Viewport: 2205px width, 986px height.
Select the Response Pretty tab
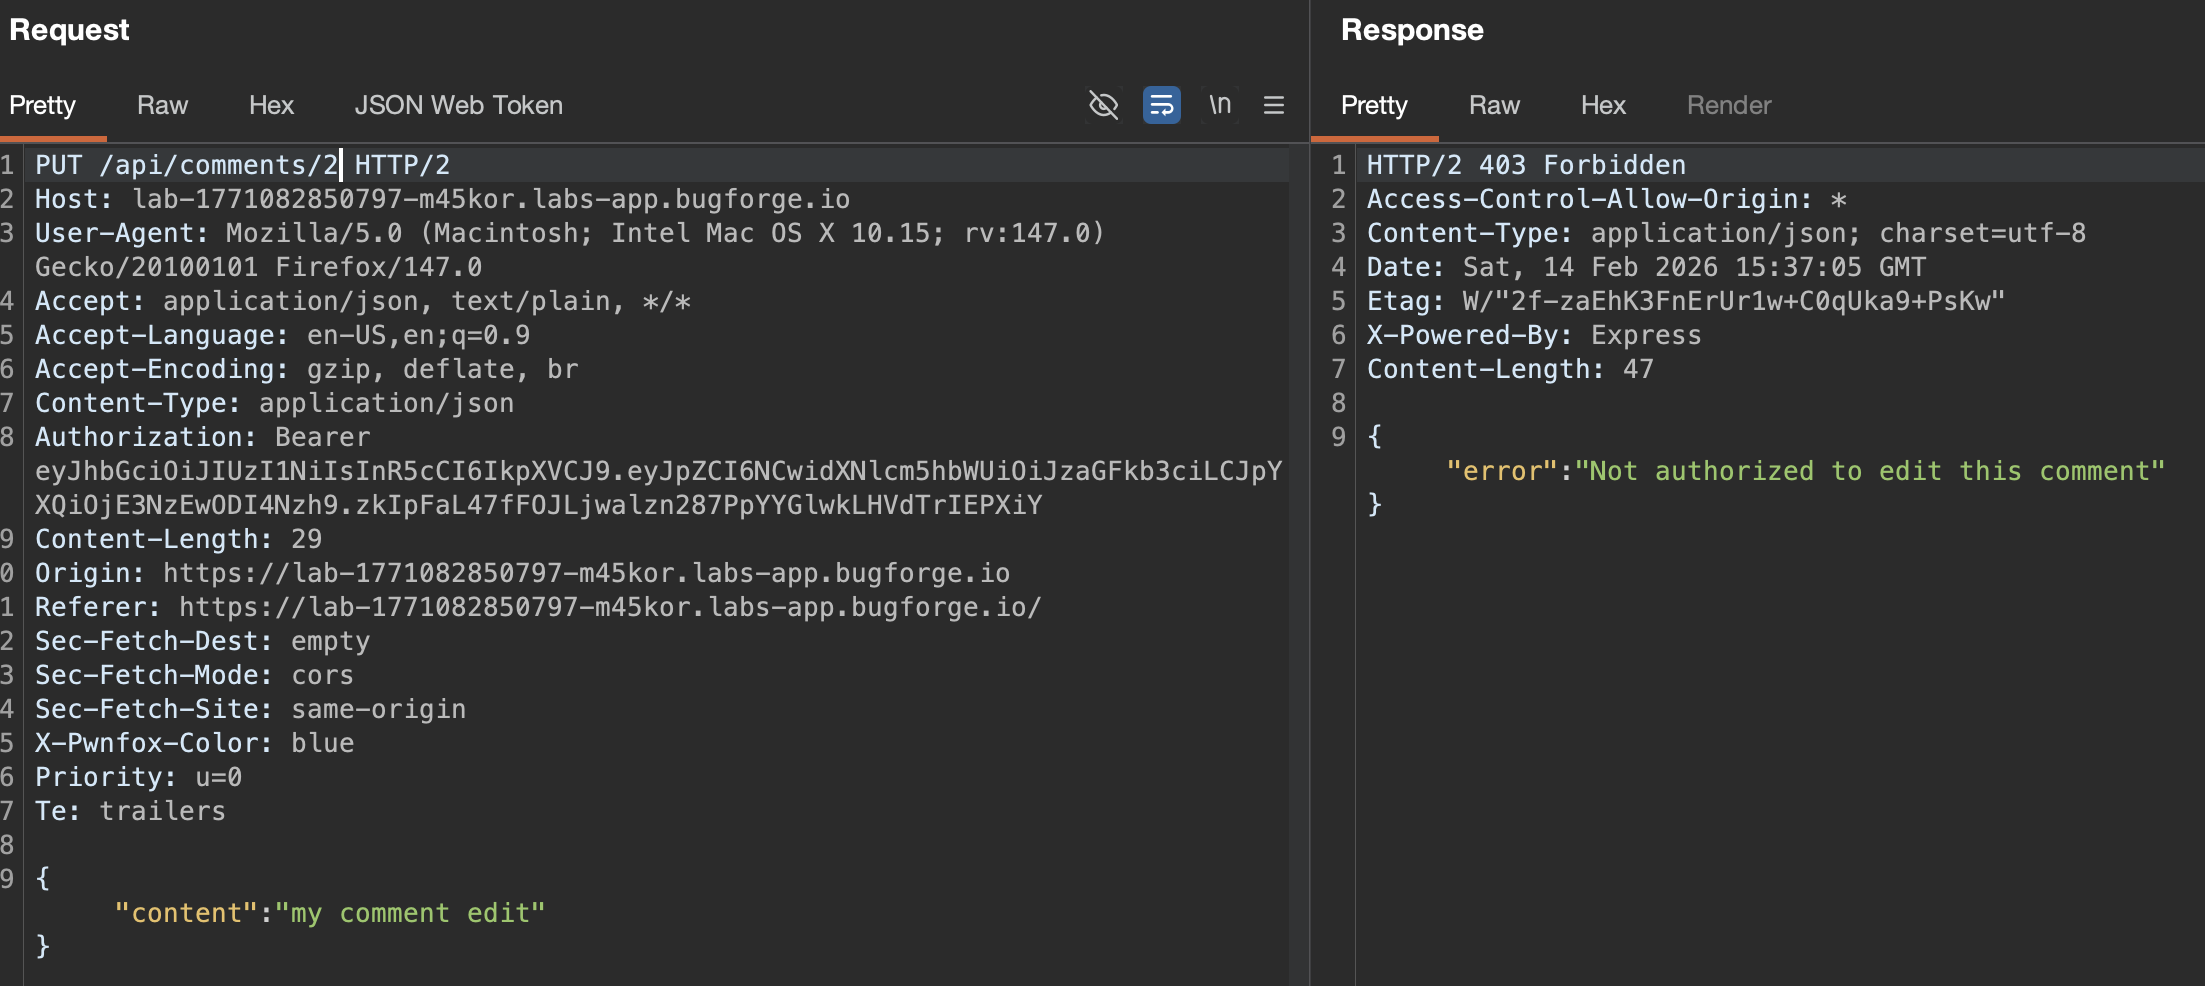(x=1373, y=105)
